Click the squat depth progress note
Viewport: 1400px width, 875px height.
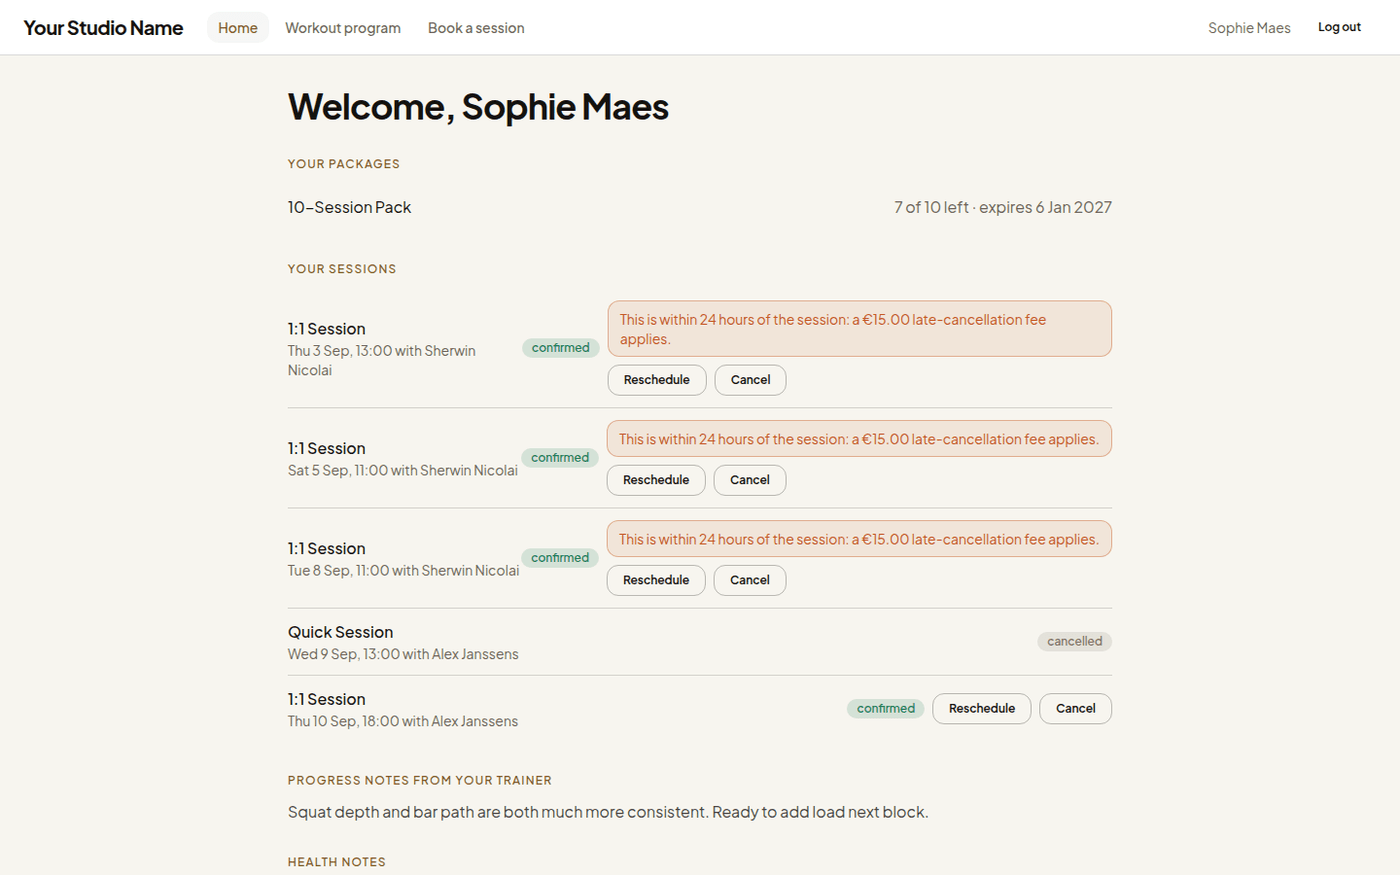click(x=608, y=812)
